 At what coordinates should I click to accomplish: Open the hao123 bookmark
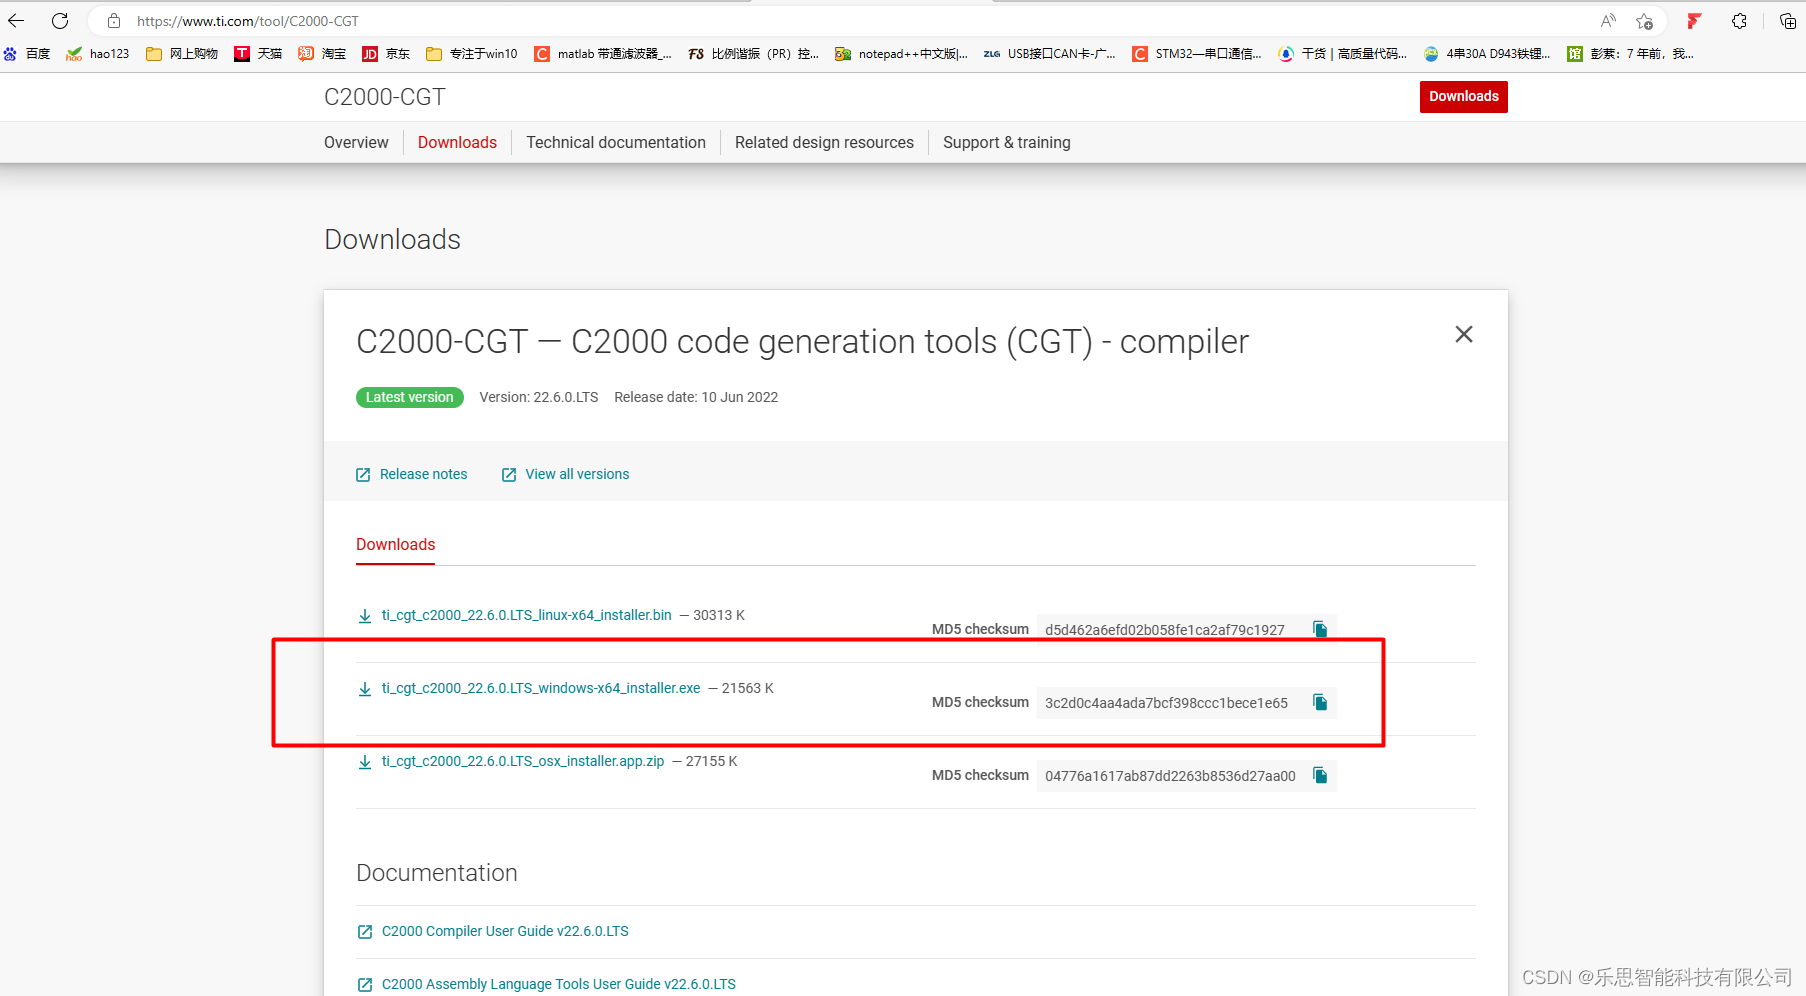[98, 54]
